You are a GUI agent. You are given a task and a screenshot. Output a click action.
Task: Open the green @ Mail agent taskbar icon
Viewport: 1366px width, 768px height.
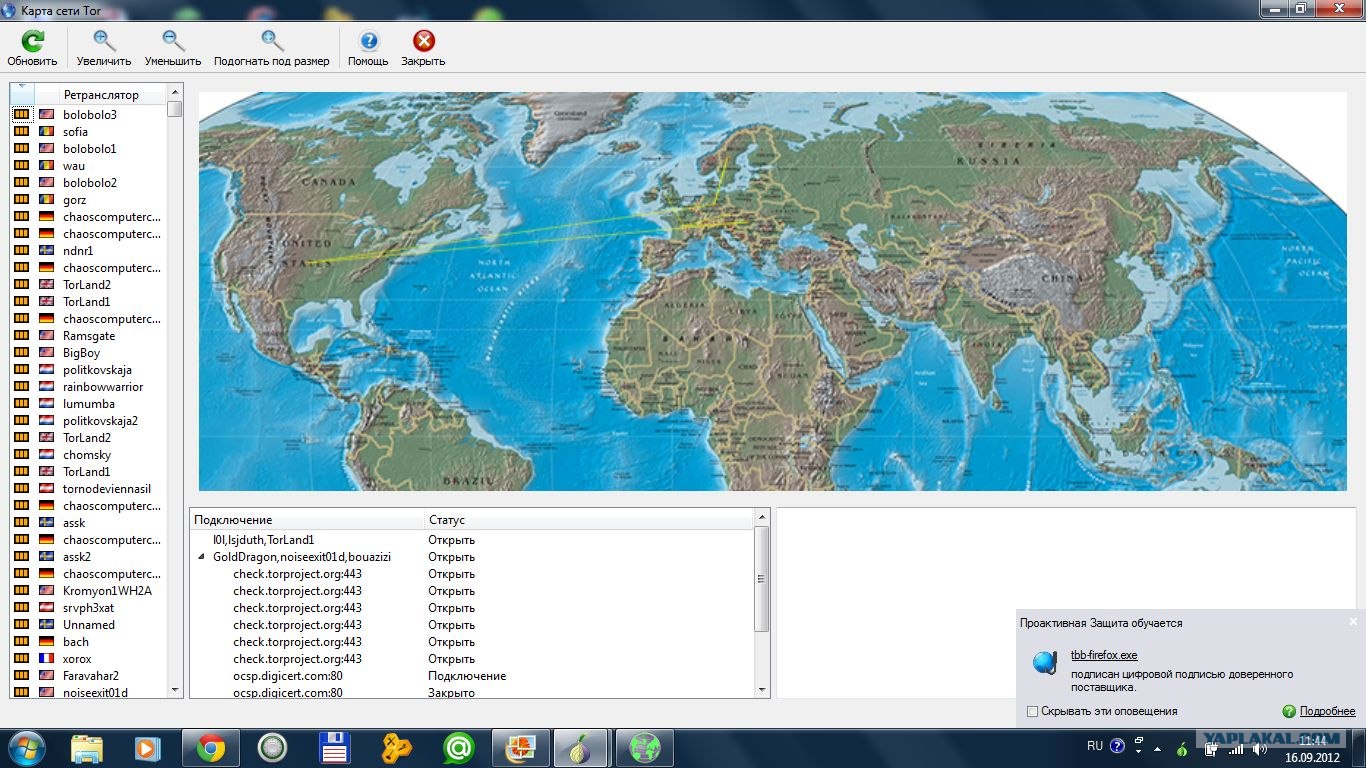(459, 748)
